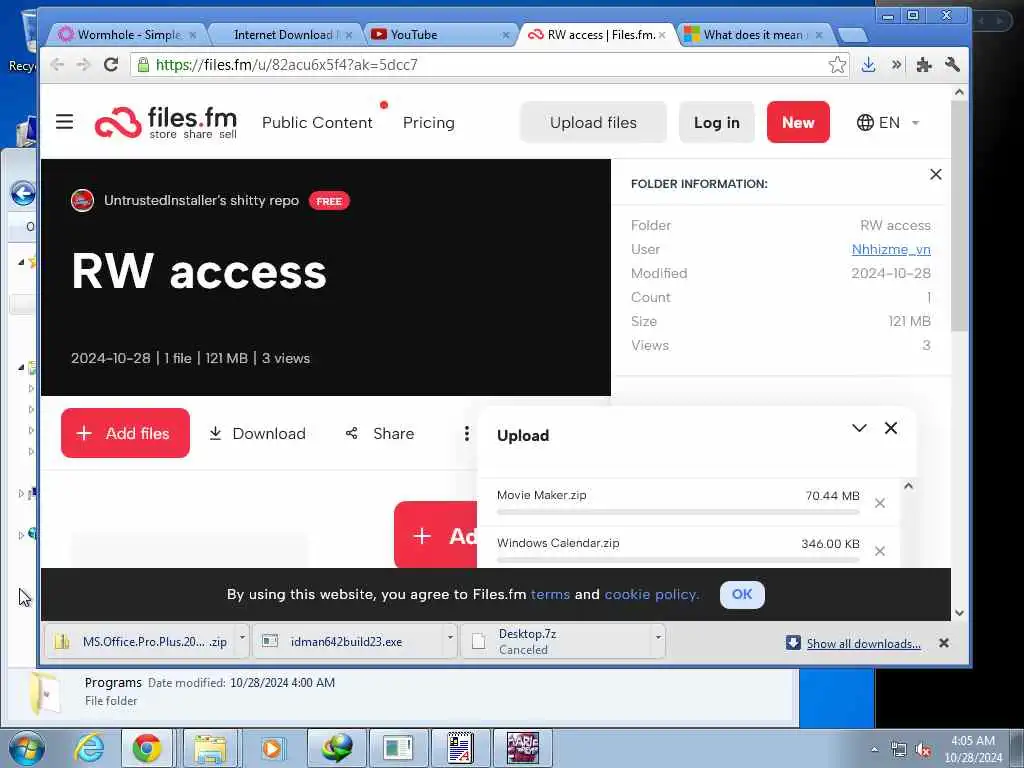This screenshot has height=768, width=1024.
Task: Click the Upload files button
Action: 593,122
